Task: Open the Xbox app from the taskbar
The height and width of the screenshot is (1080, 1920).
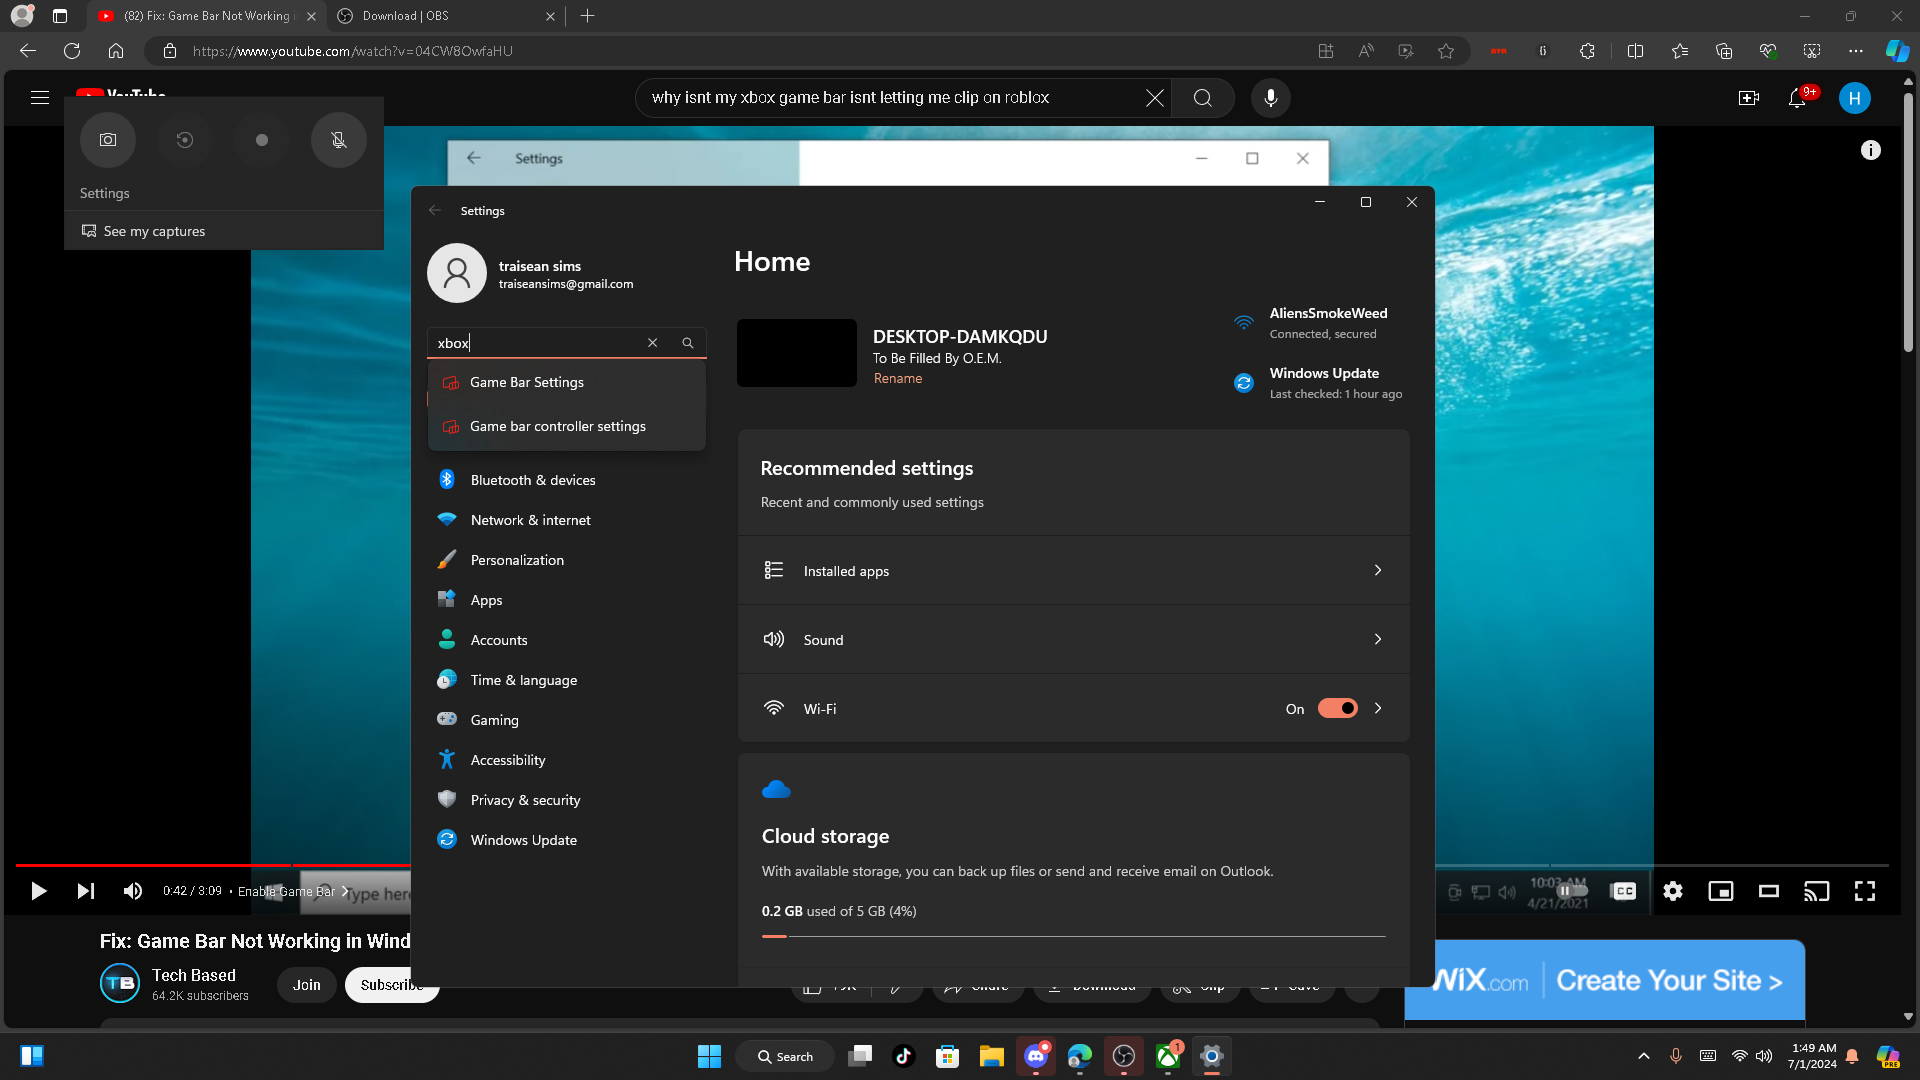Action: 1168,1056
